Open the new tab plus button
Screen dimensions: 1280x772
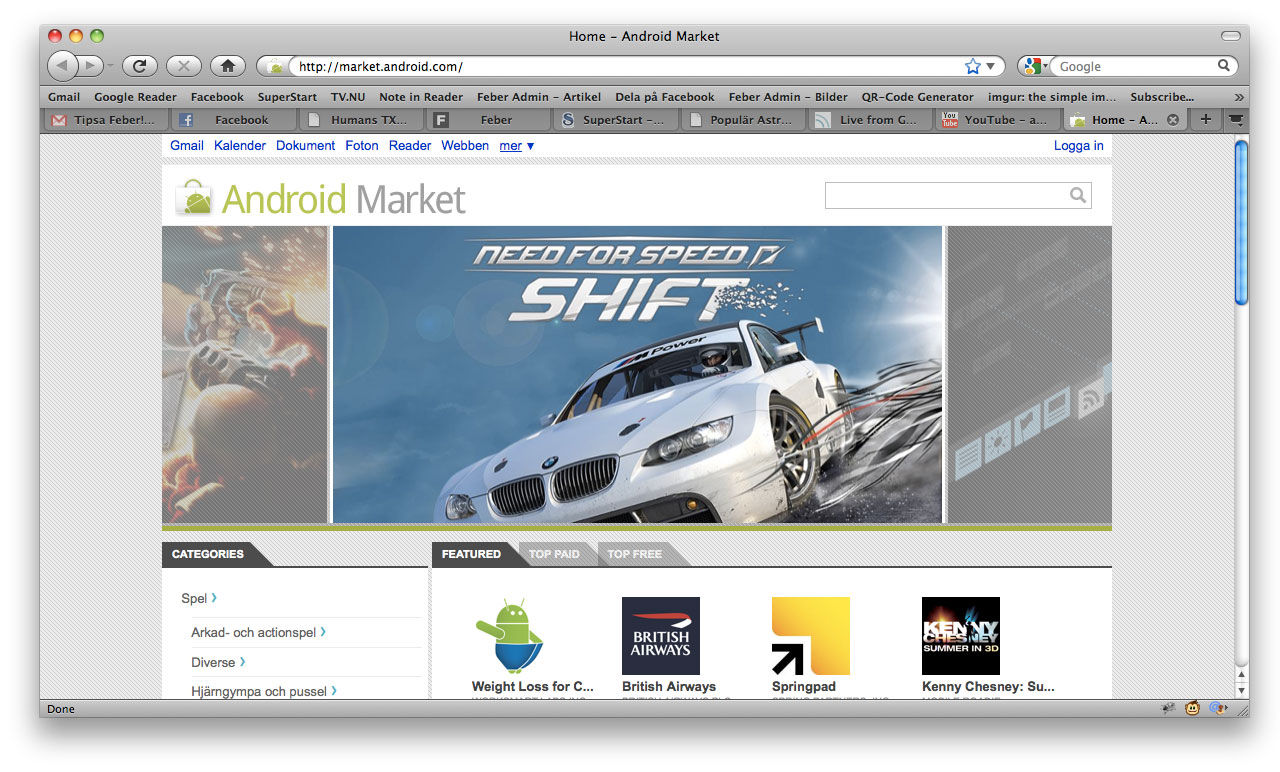pos(1205,120)
